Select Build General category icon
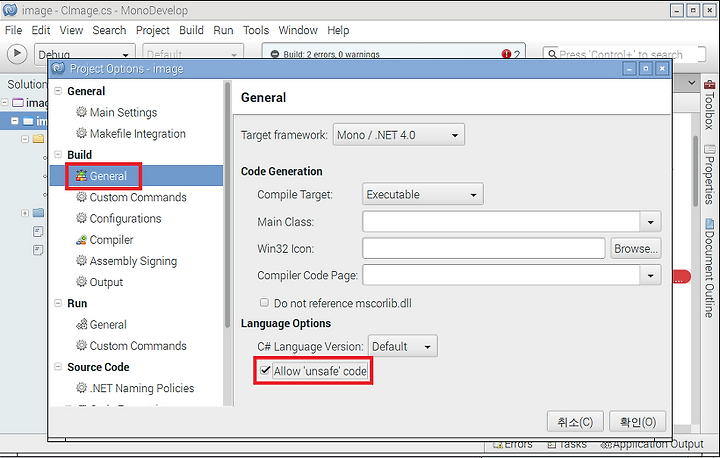Viewport: 720px width, 458px height. click(x=81, y=175)
